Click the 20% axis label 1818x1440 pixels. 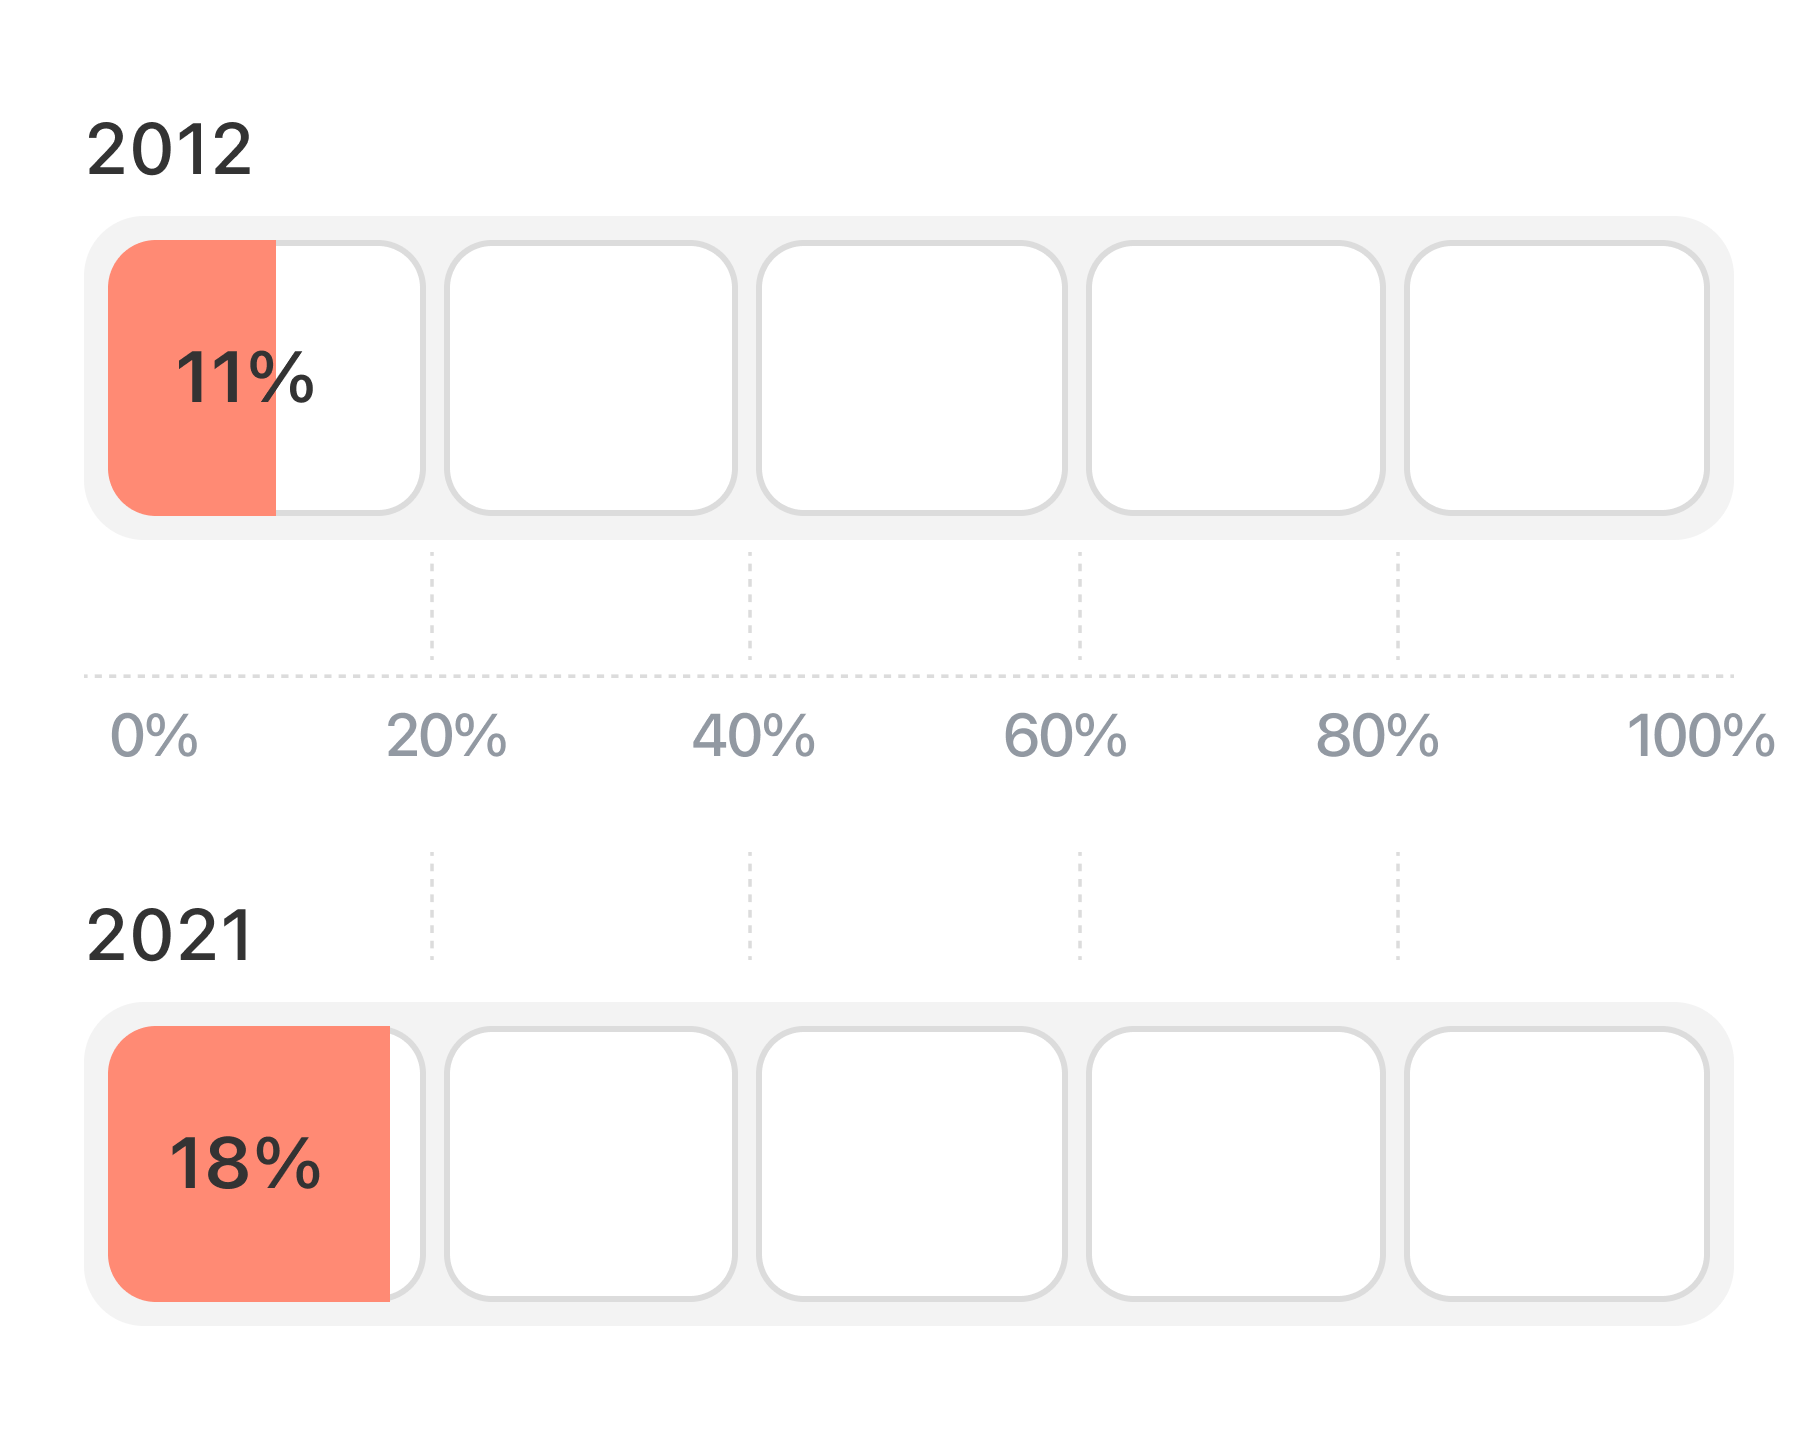pos(446,736)
